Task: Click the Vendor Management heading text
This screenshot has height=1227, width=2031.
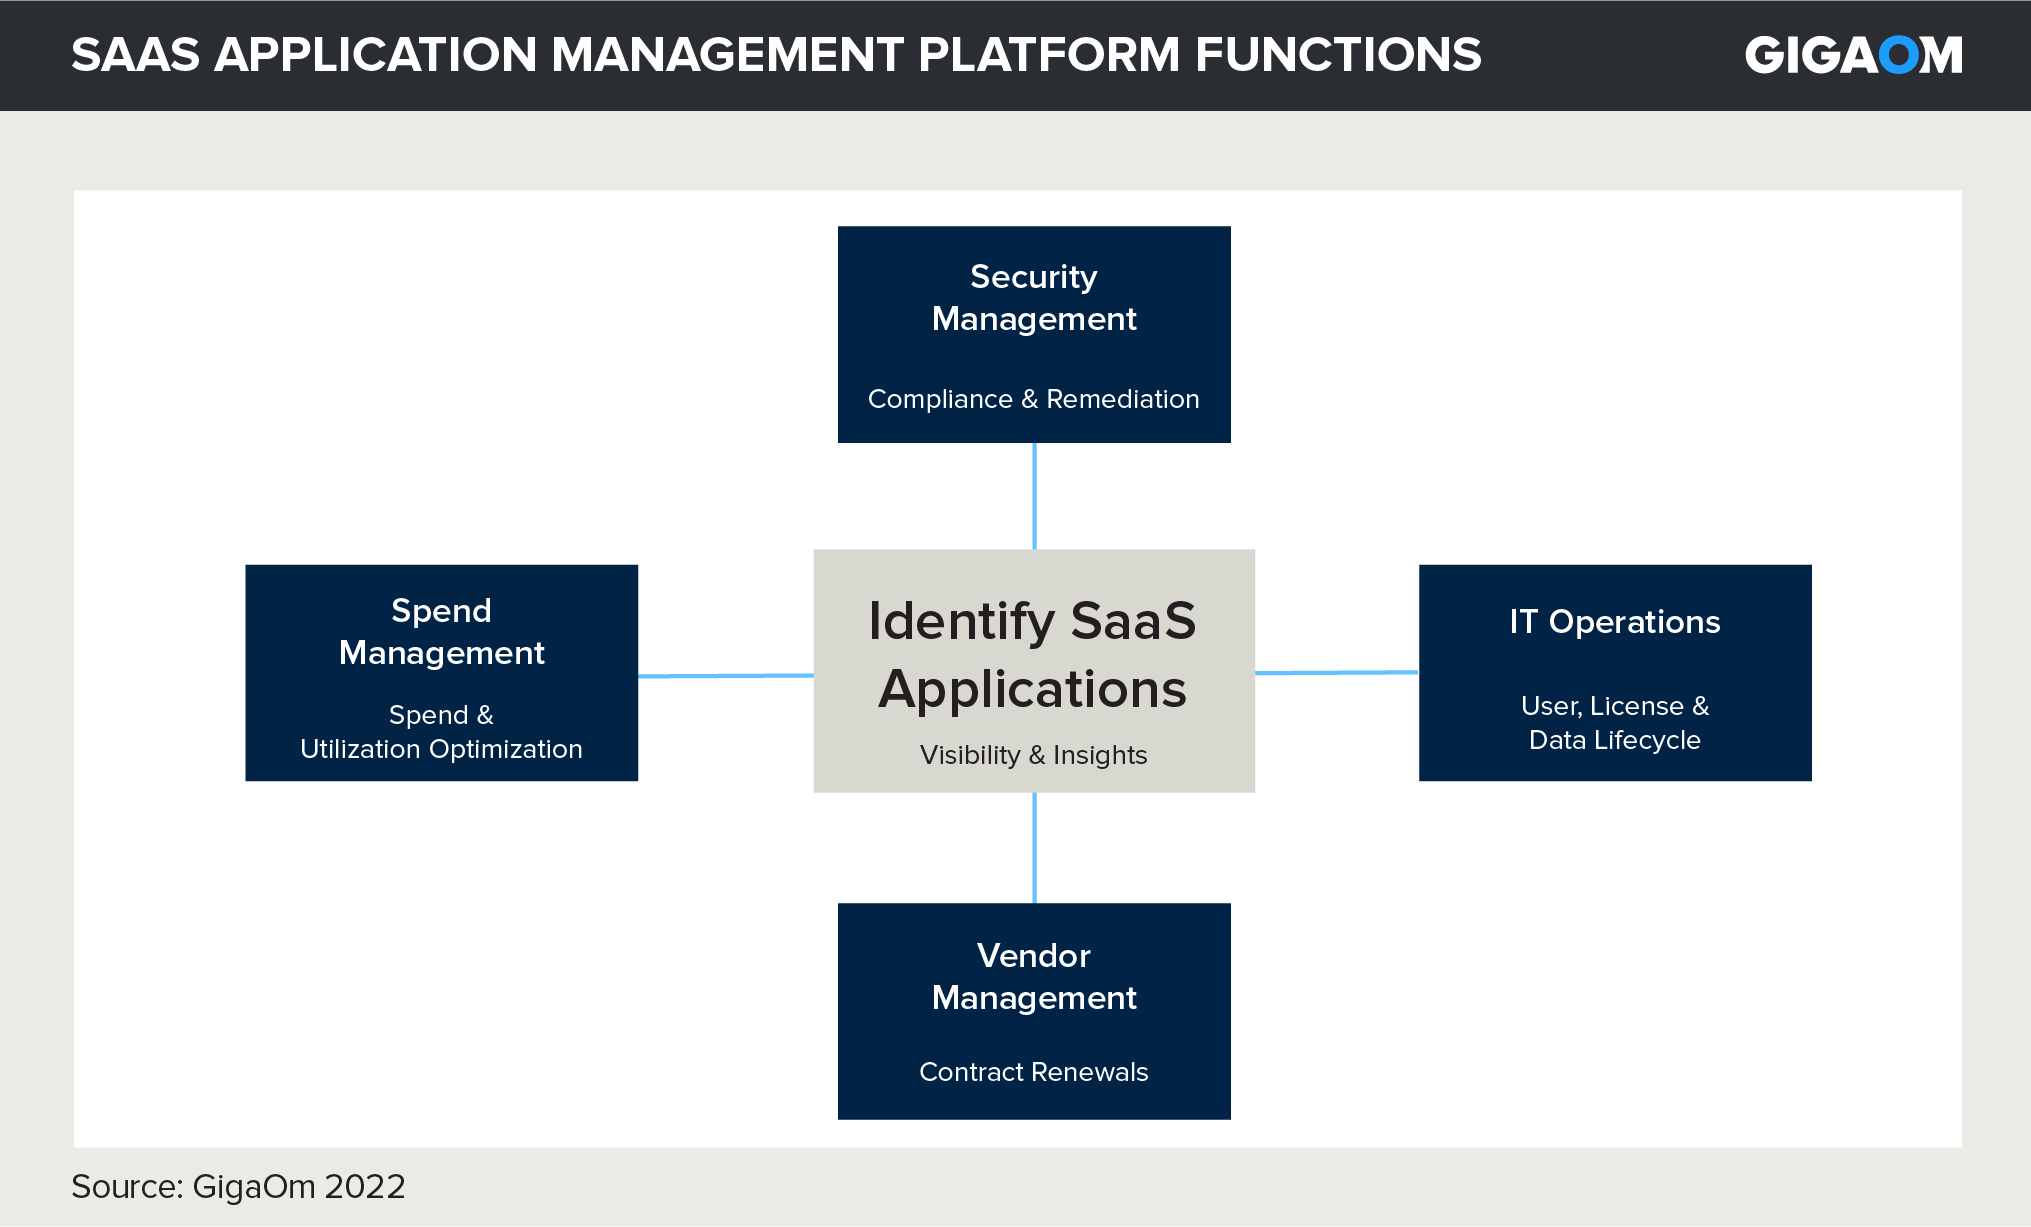Action: (1034, 976)
